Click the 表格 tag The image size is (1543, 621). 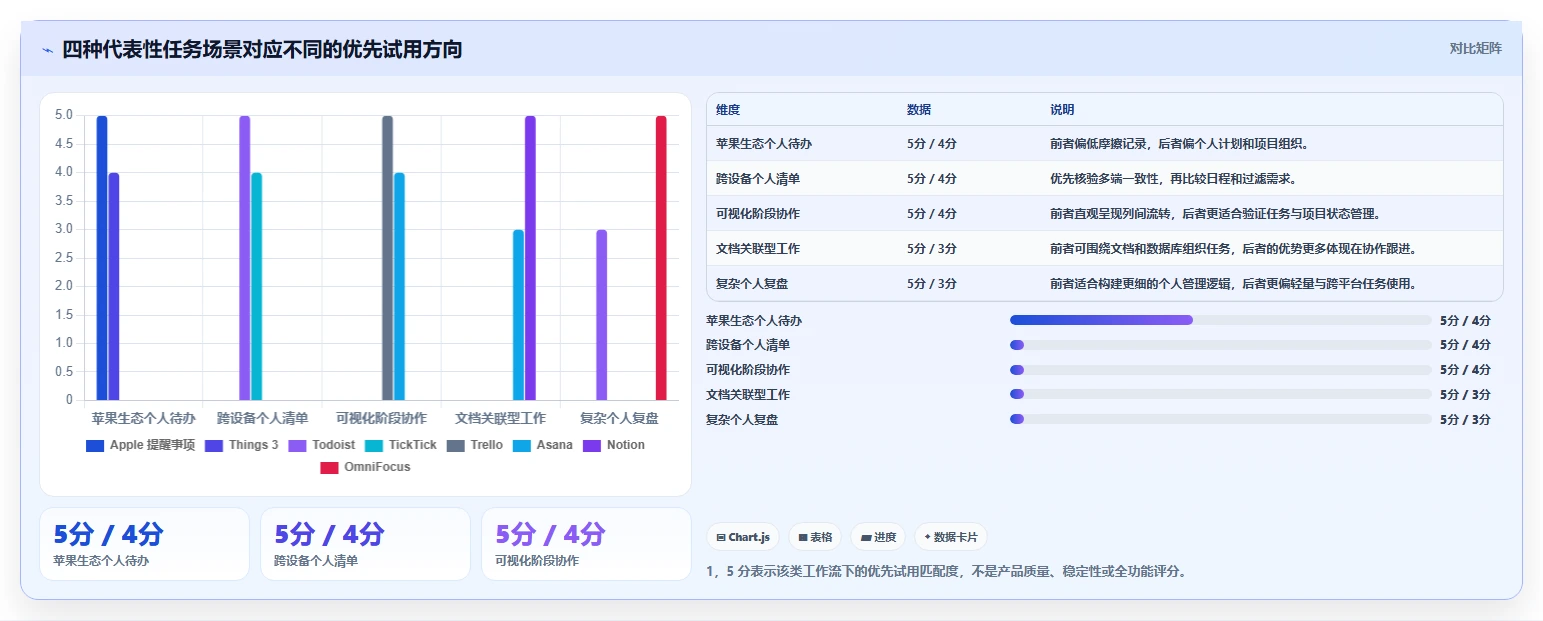click(815, 537)
